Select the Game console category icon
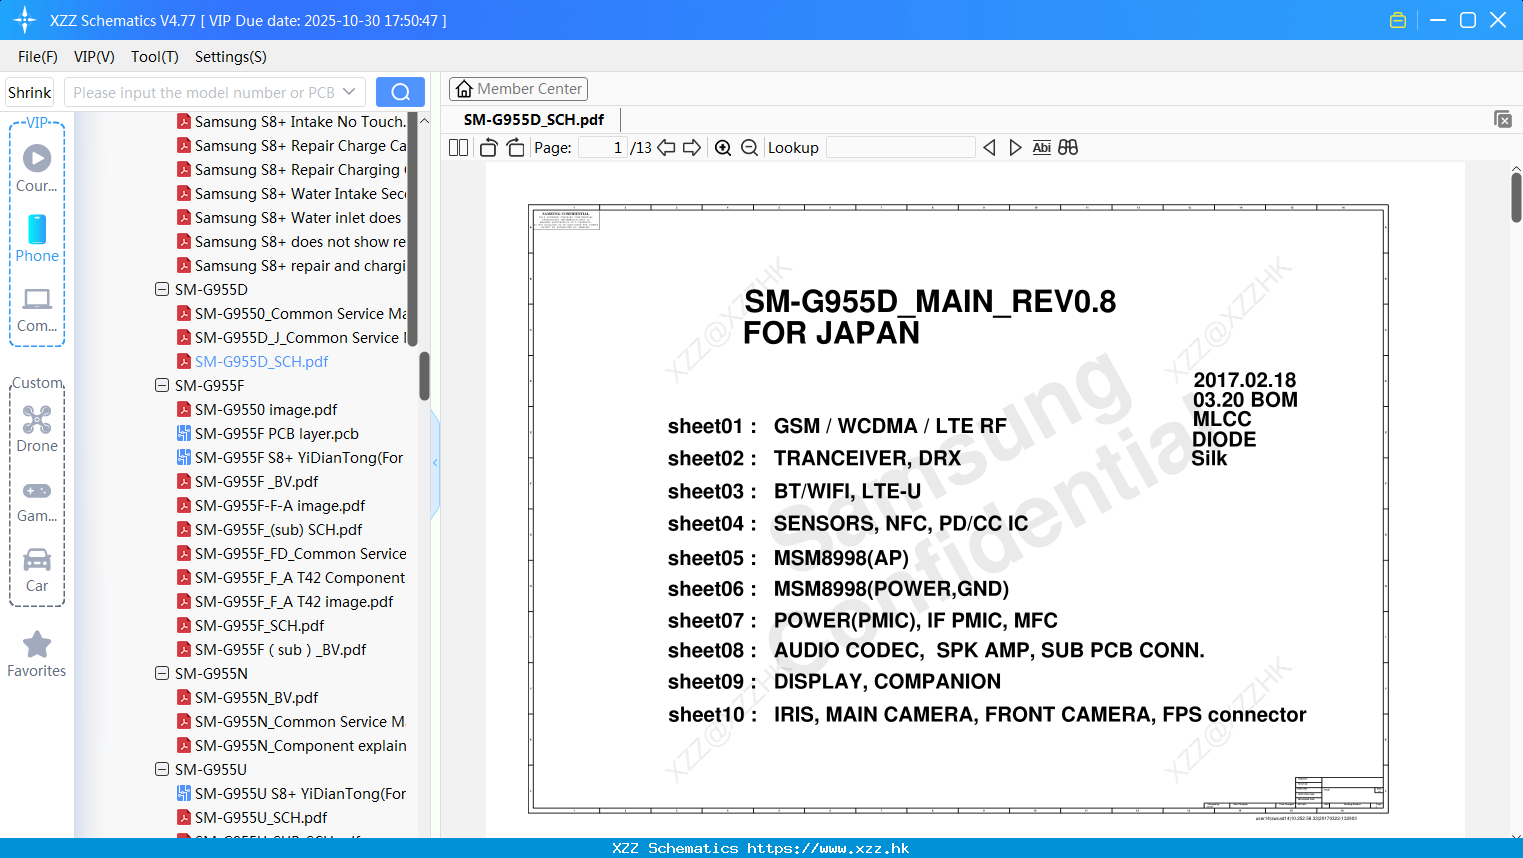This screenshot has height=858, width=1523. (x=37, y=500)
